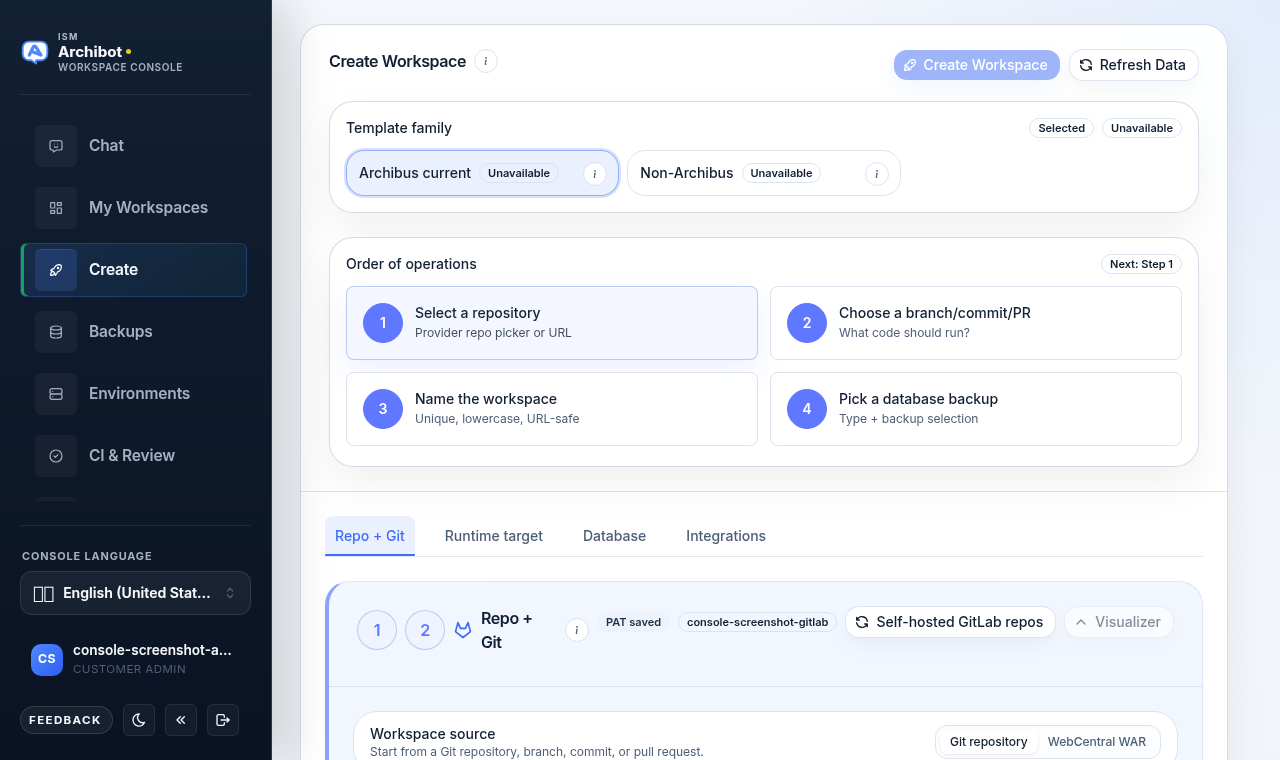Open info icon next to Create Workspace title
The height and width of the screenshot is (760, 1280).
[486, 61]
